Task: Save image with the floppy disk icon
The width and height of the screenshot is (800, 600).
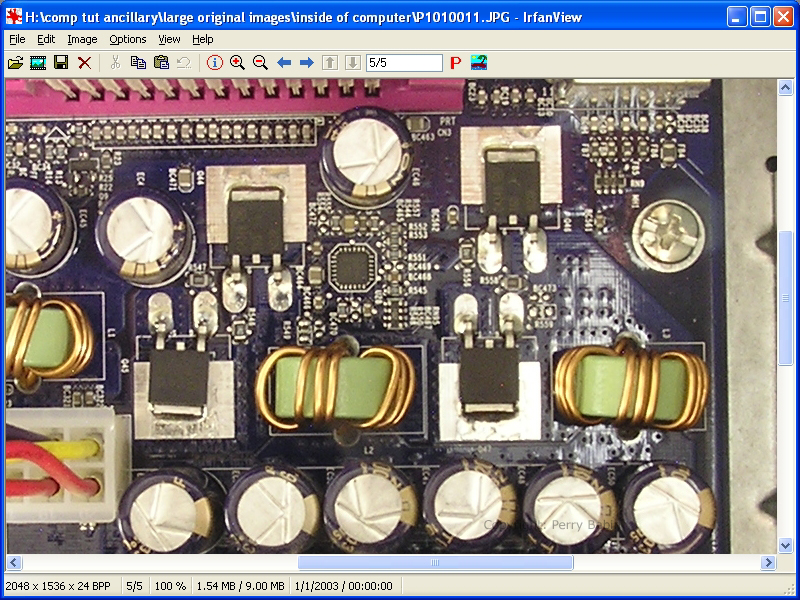Action: [x=61, y=63]
